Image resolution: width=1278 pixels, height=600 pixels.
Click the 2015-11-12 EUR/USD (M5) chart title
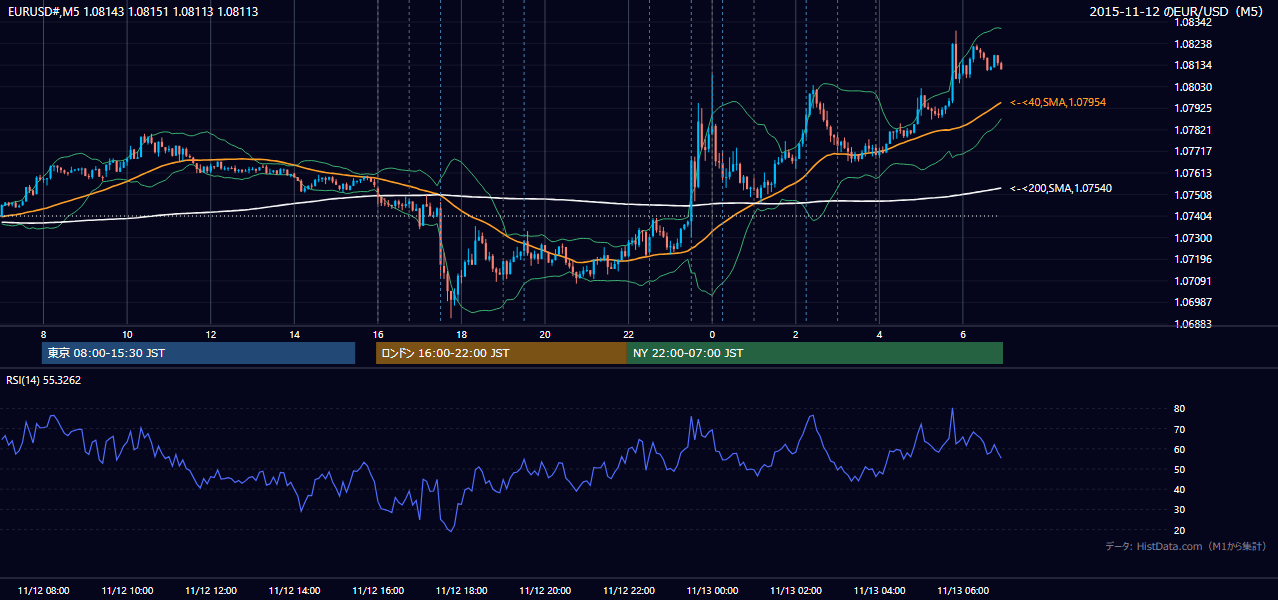coord(1177,11)
